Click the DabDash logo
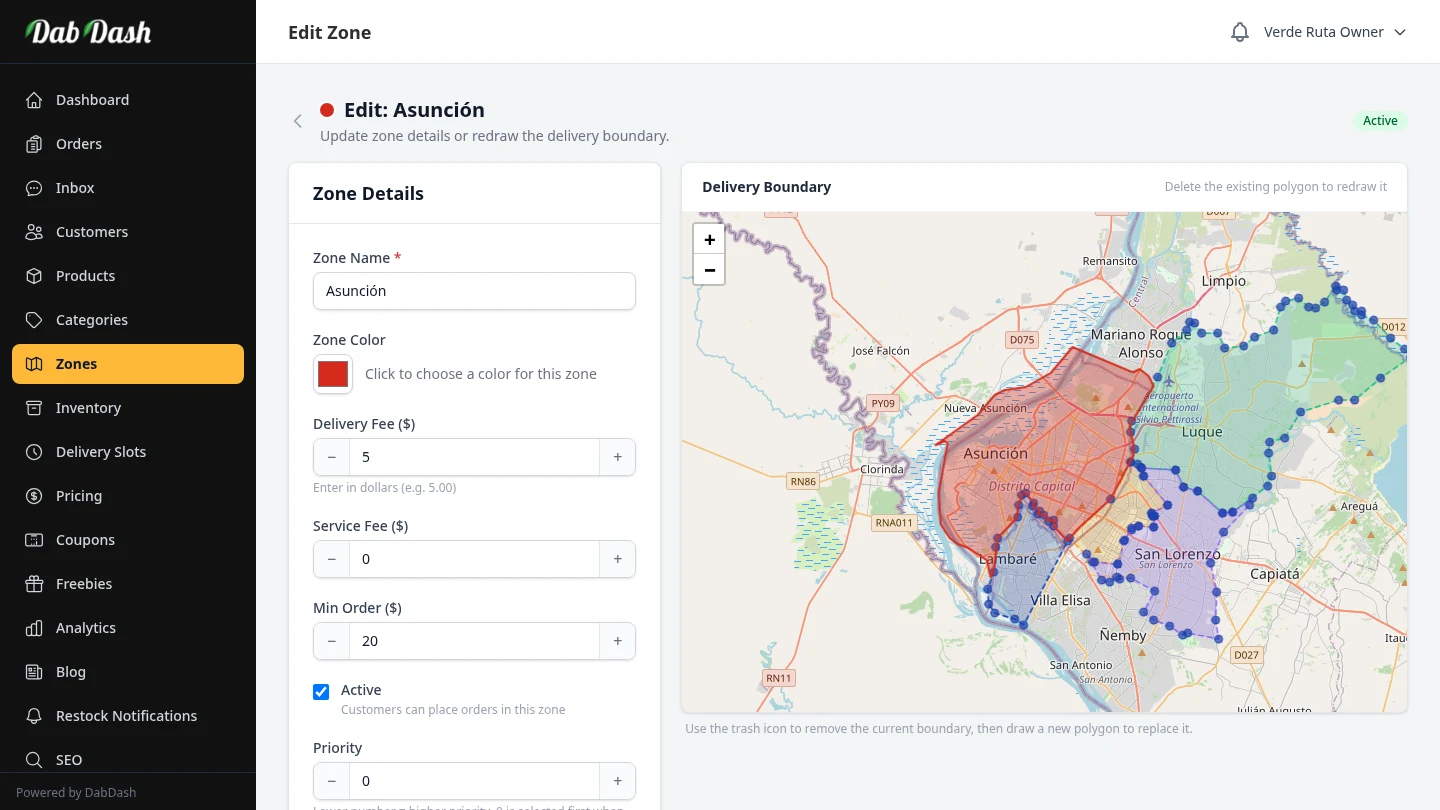The image size is (1440, 810). pyautogui.click(x=88, y=32)
